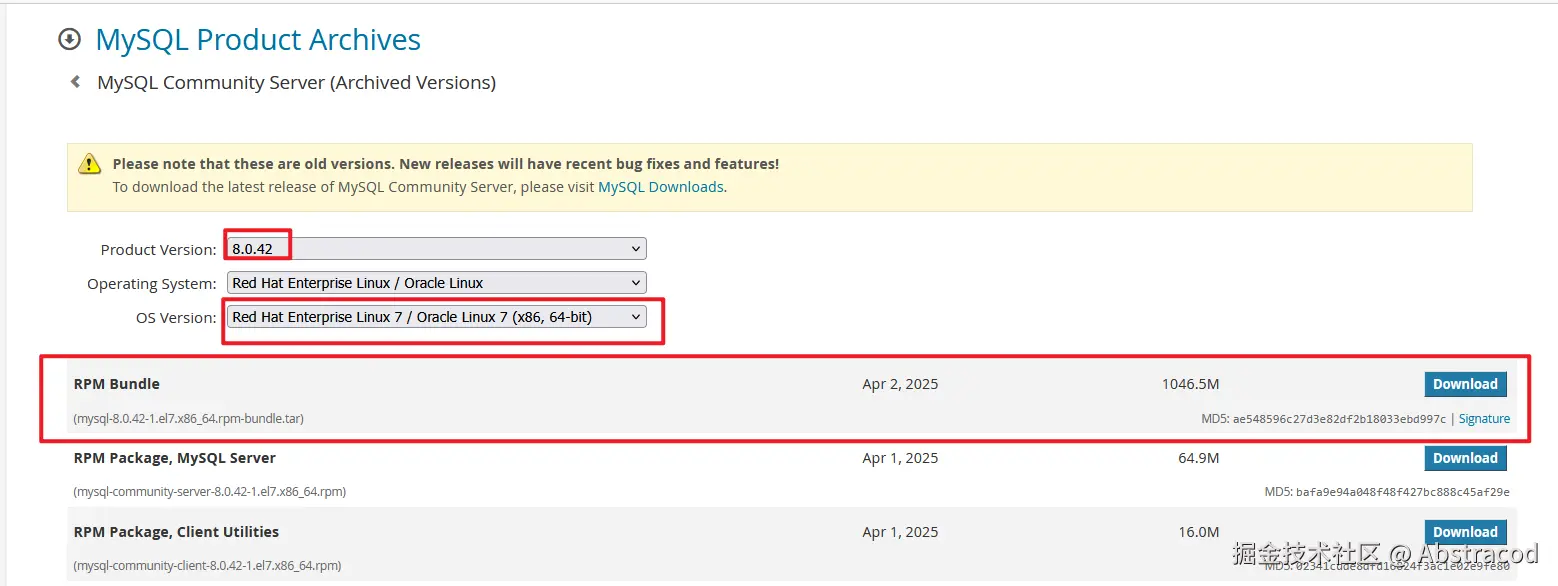Click the back chevron before MySQL Community Server
Image resolution: width=1558 pixels, height=586 pixels.
coord(75,82)
